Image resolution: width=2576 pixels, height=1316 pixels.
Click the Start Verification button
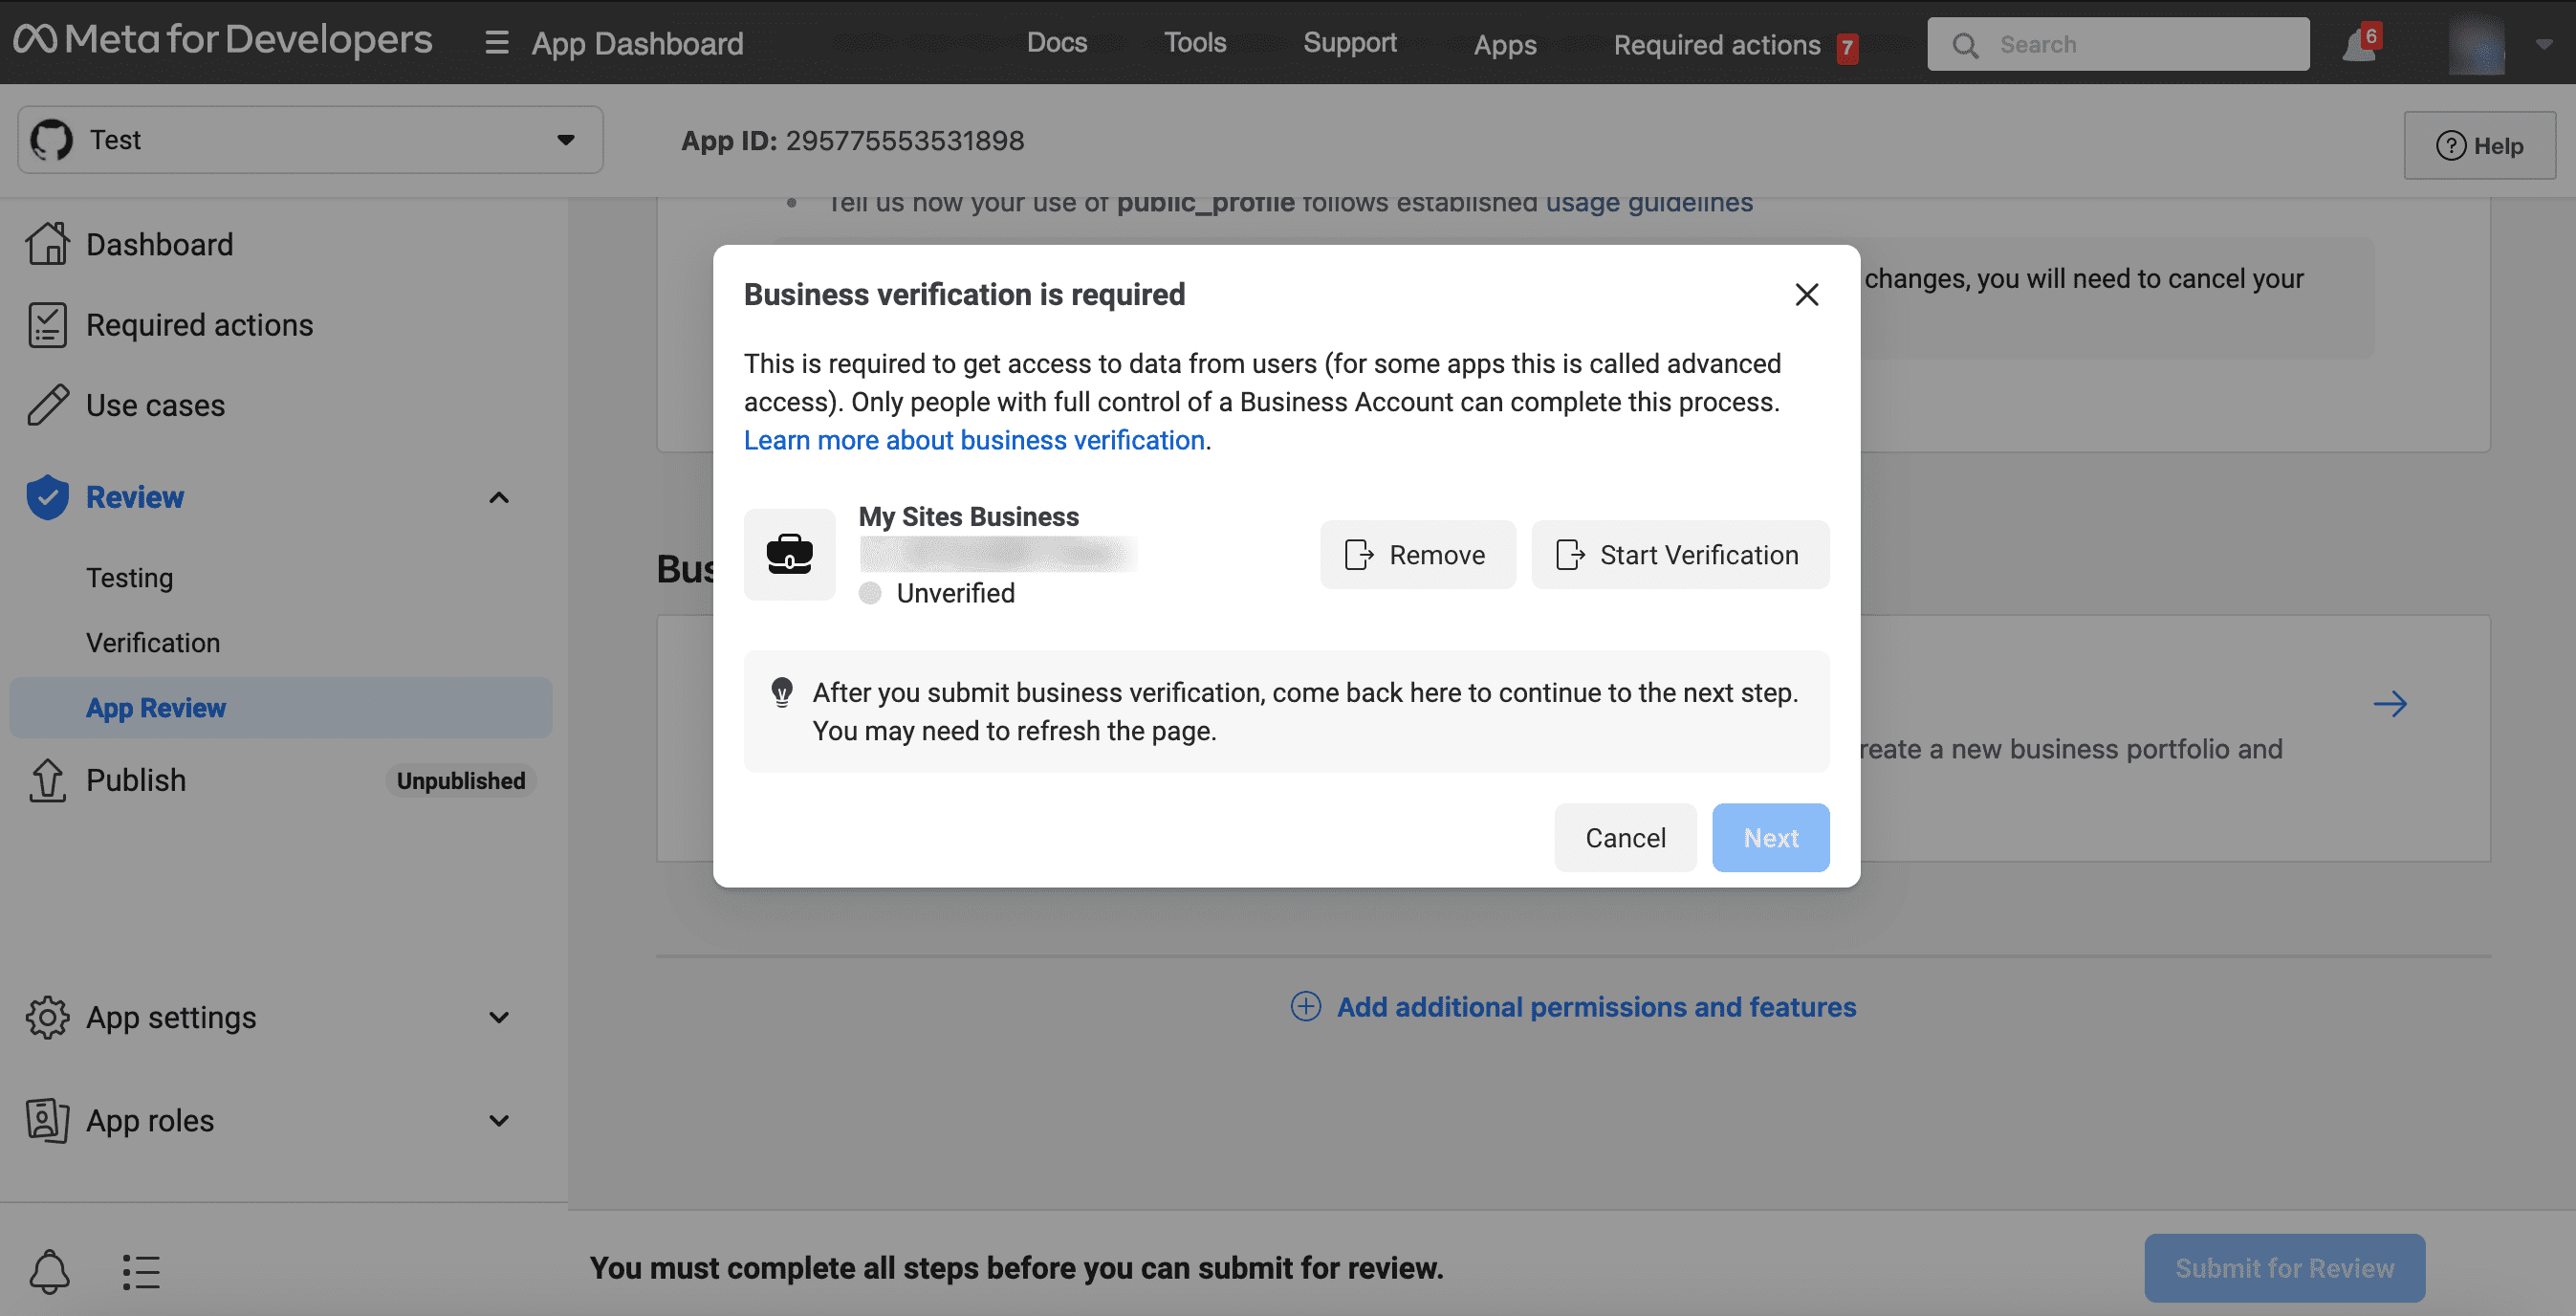1679,554
